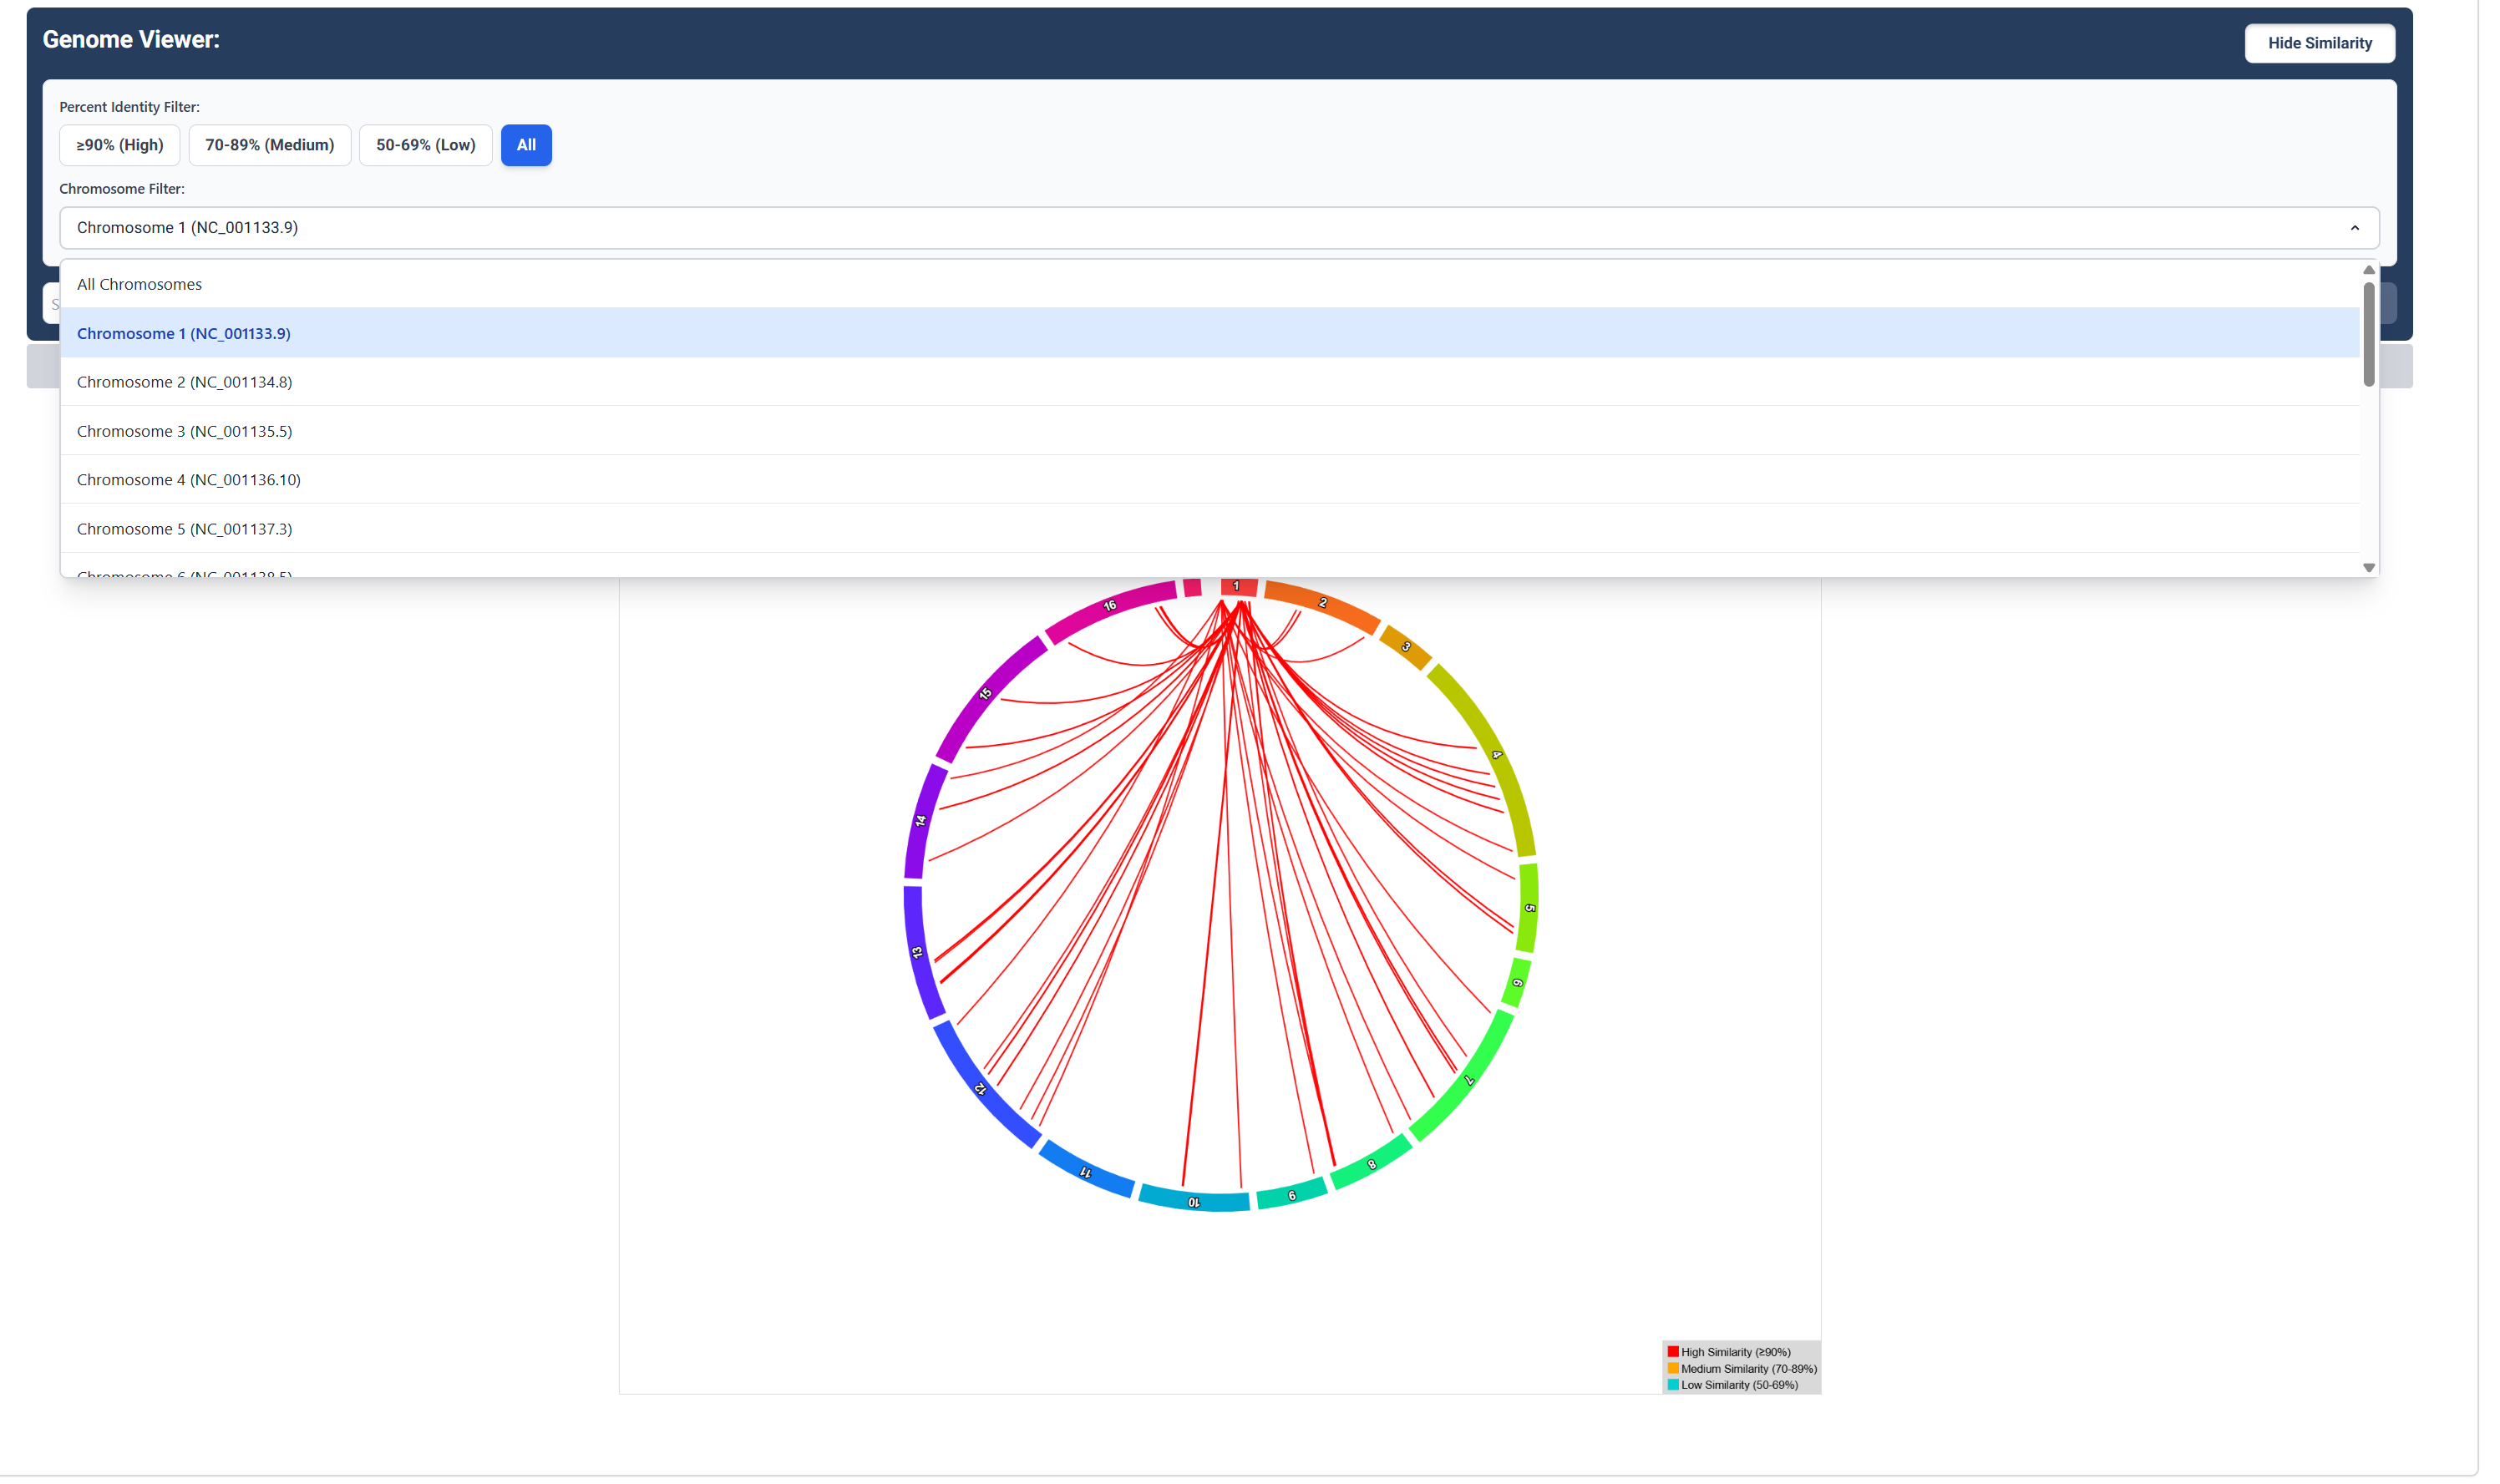Select Chromosome 5 (NC_001137.3) option
The height and width of the screenshot is (1484, 2500).
pyautogui.click(x=184, y=529)
